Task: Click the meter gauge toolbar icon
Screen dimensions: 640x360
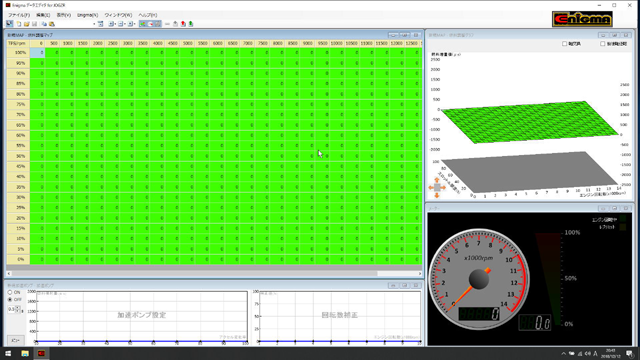Action: click(x=150, y=24)
